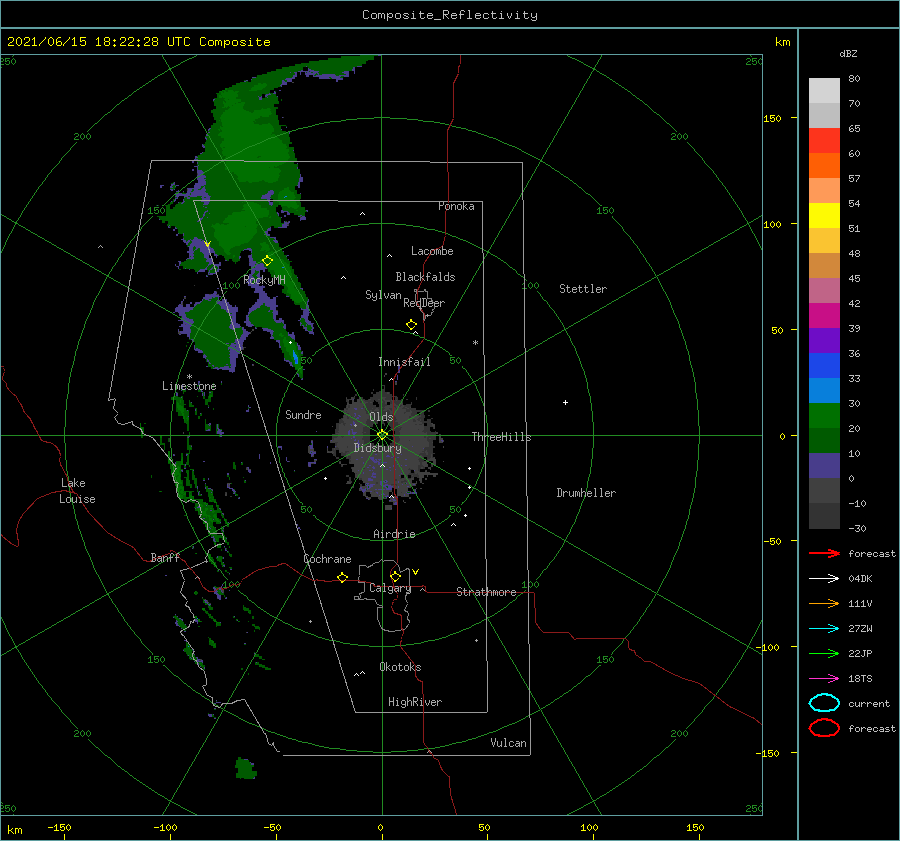This screenshot has width=900, height=841.
Task: Click the yellow diamond marker below Cochrane
Action: click(x=343, y=577)
